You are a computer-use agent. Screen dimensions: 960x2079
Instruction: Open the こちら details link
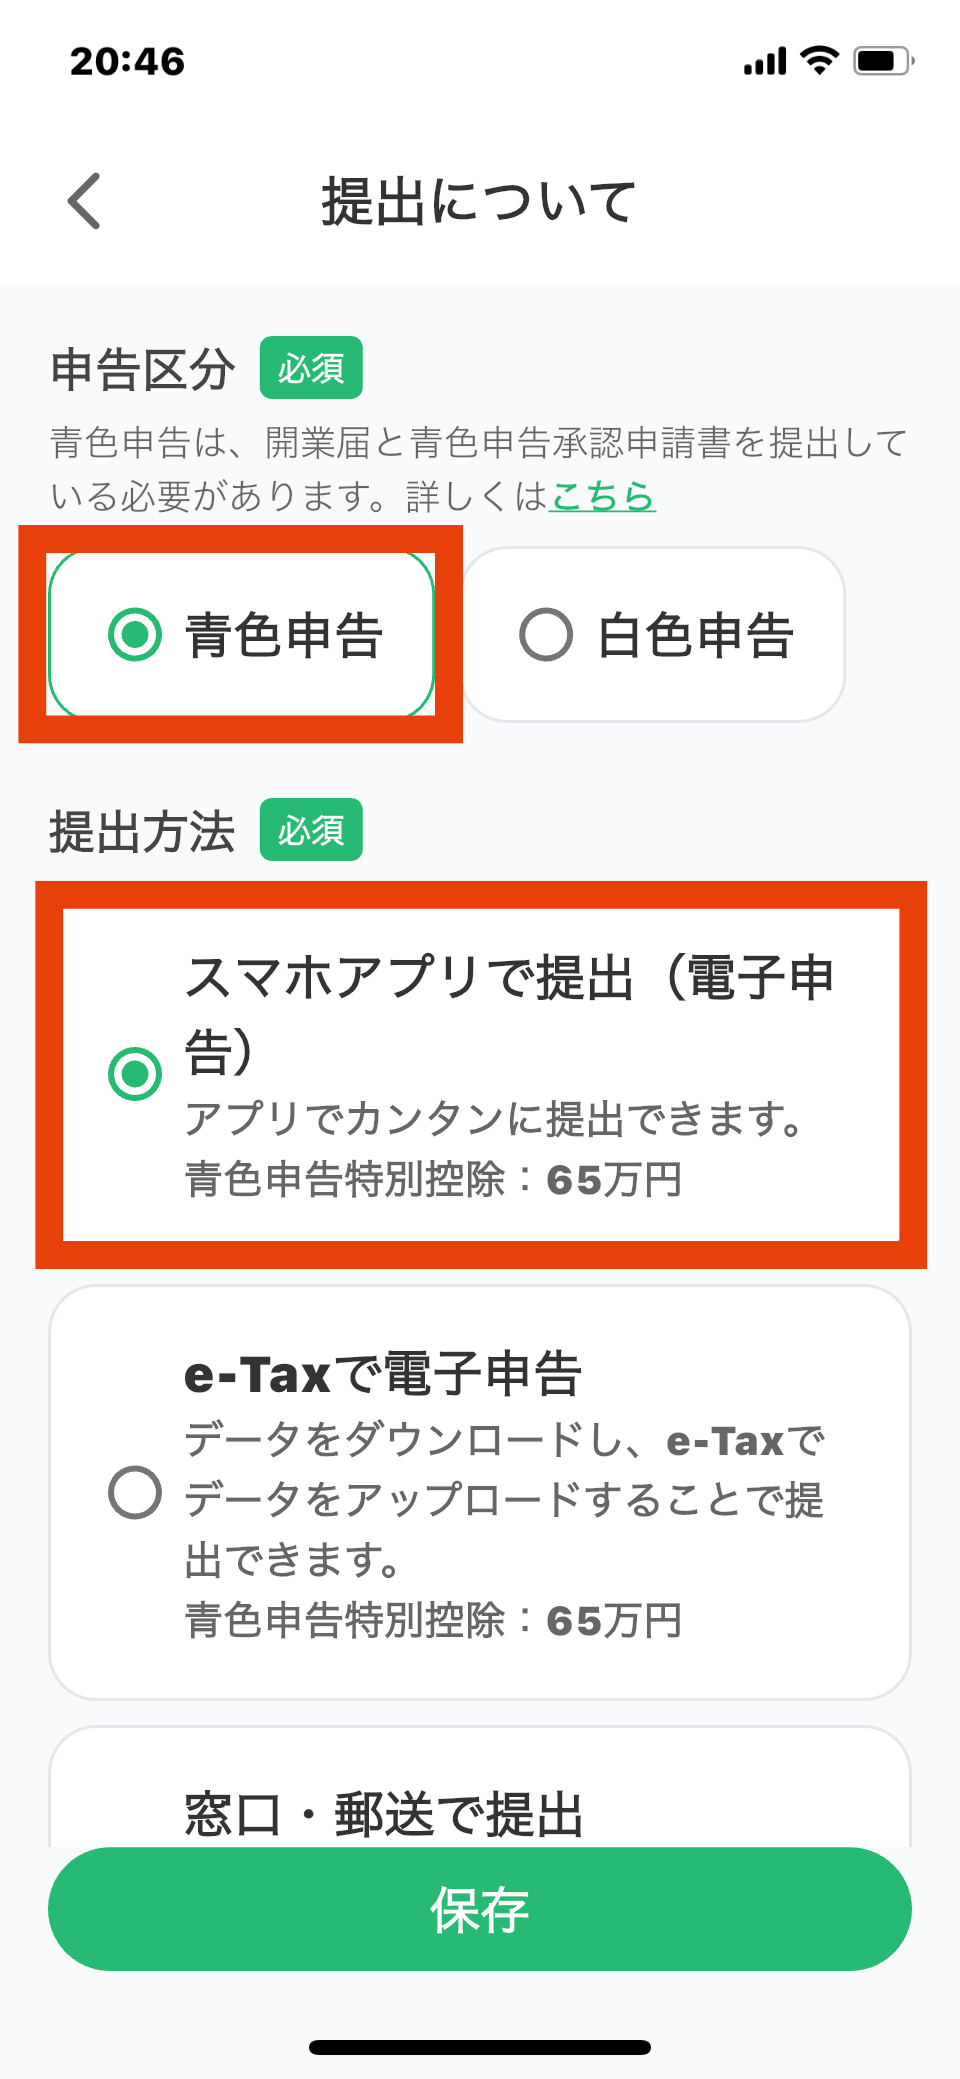click(603, 496)
